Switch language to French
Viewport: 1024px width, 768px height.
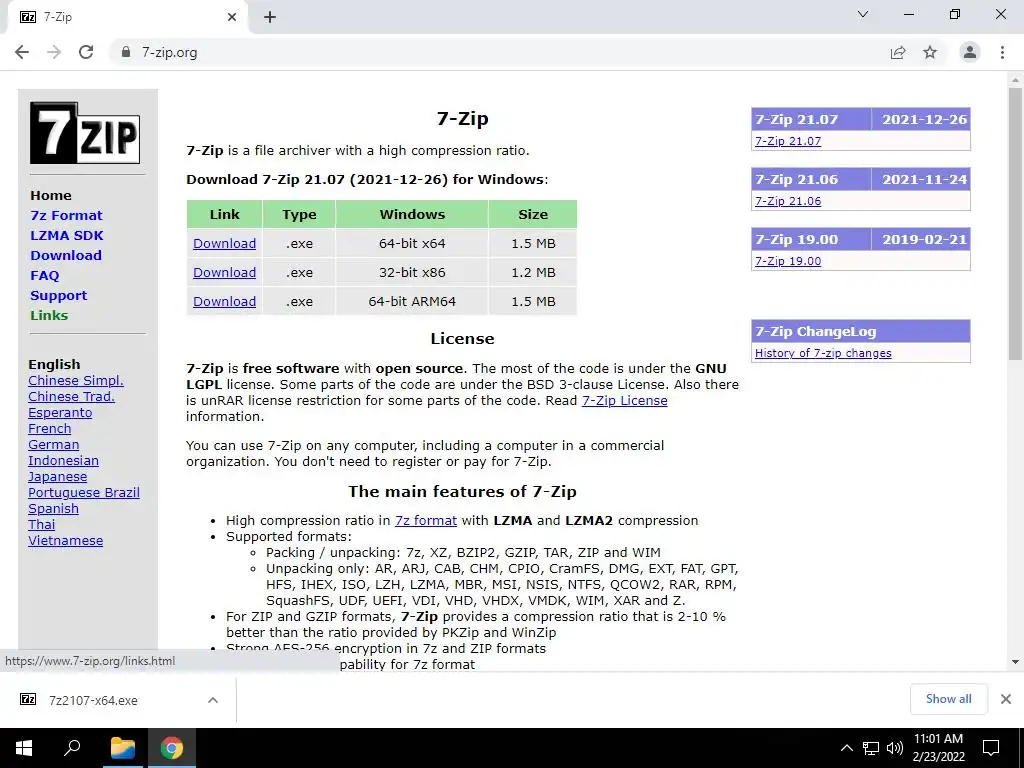click(50, 428)
